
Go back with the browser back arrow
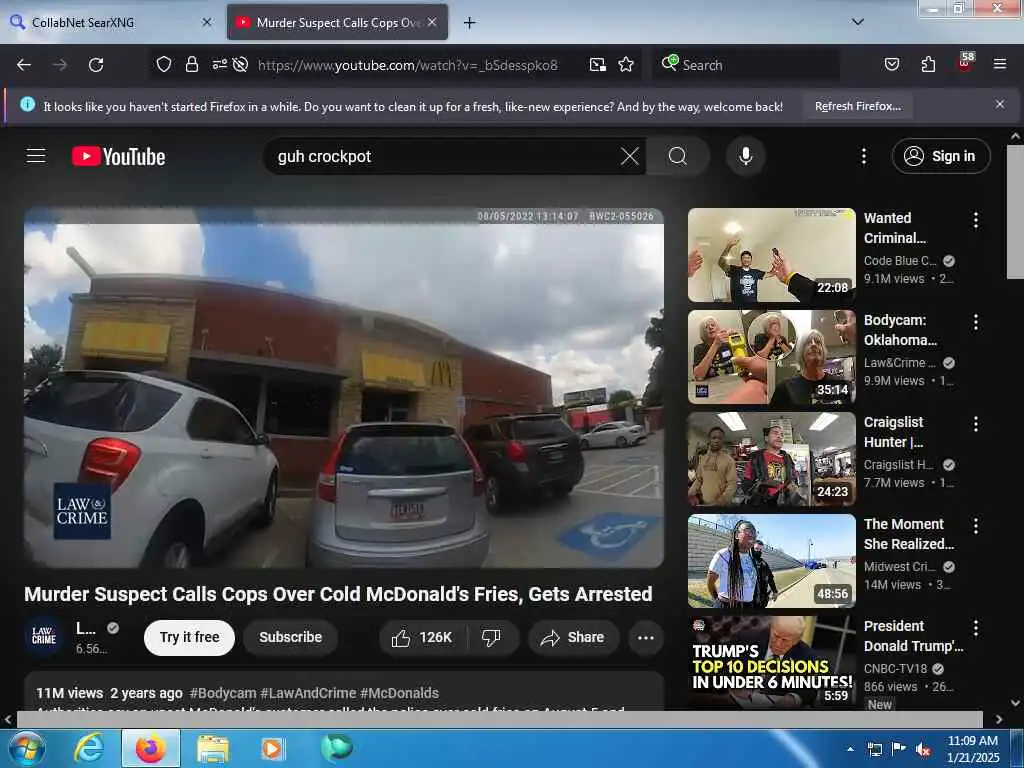coord(24,65)
